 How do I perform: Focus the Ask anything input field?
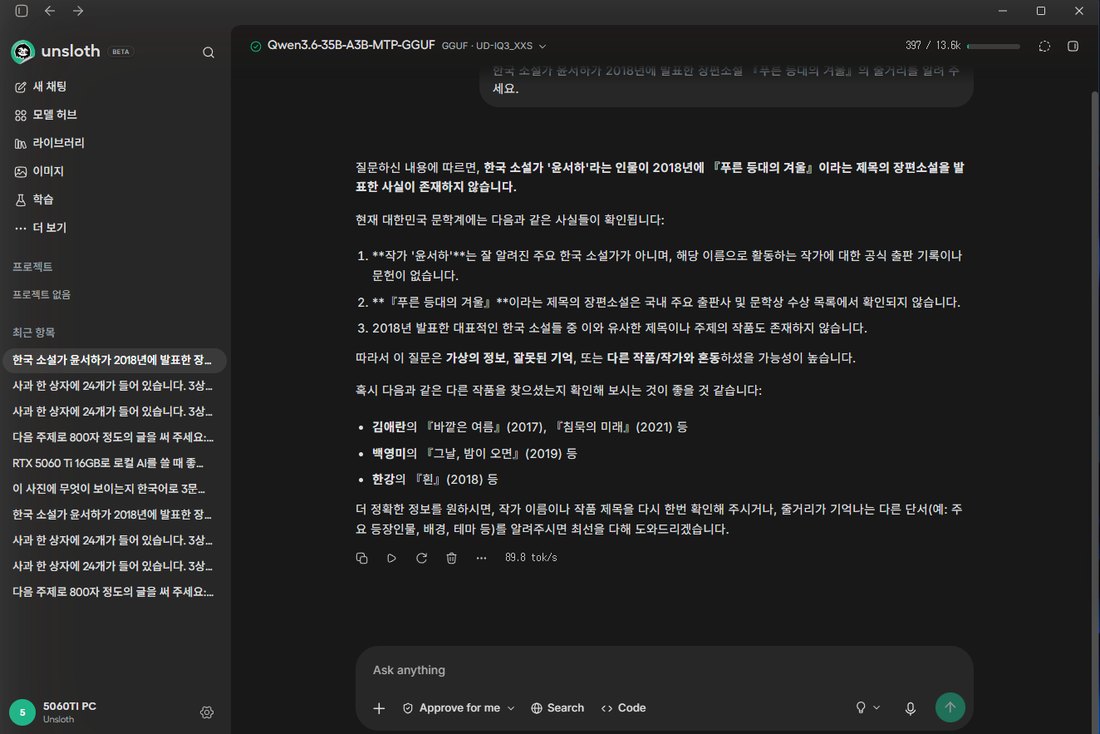point(664,670)
